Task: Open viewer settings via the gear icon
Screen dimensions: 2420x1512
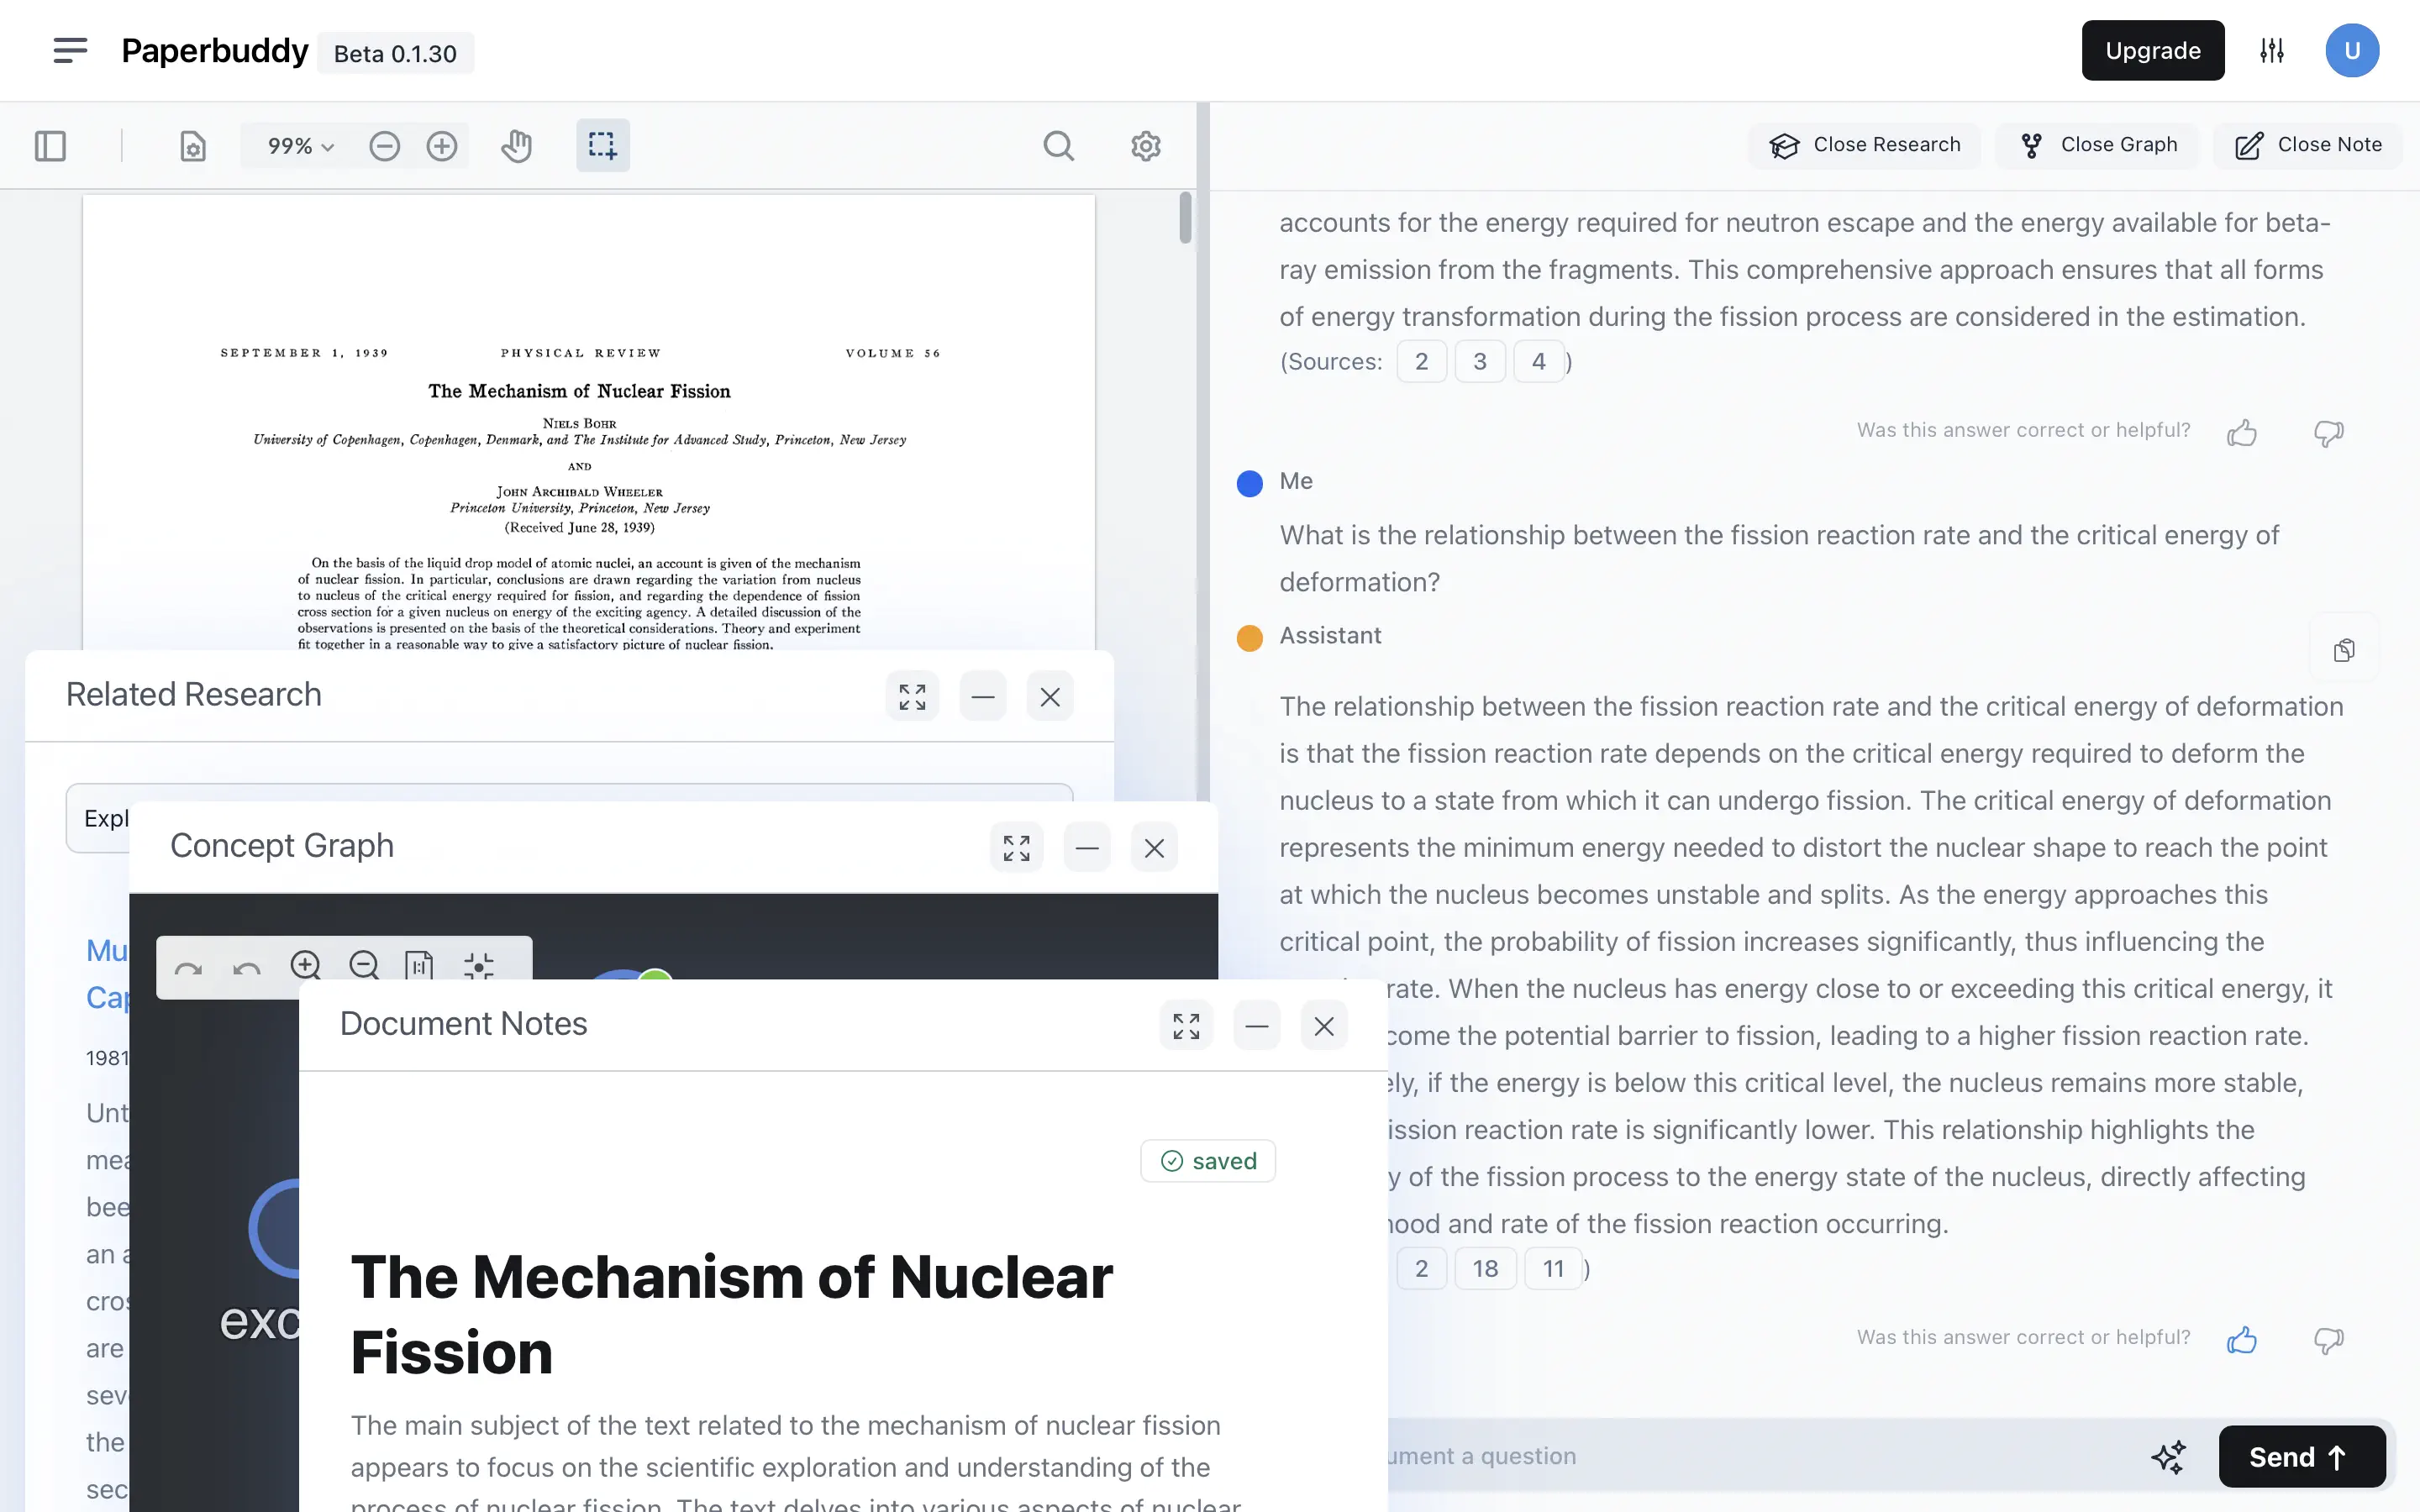Action: [x=1145, y=145]
